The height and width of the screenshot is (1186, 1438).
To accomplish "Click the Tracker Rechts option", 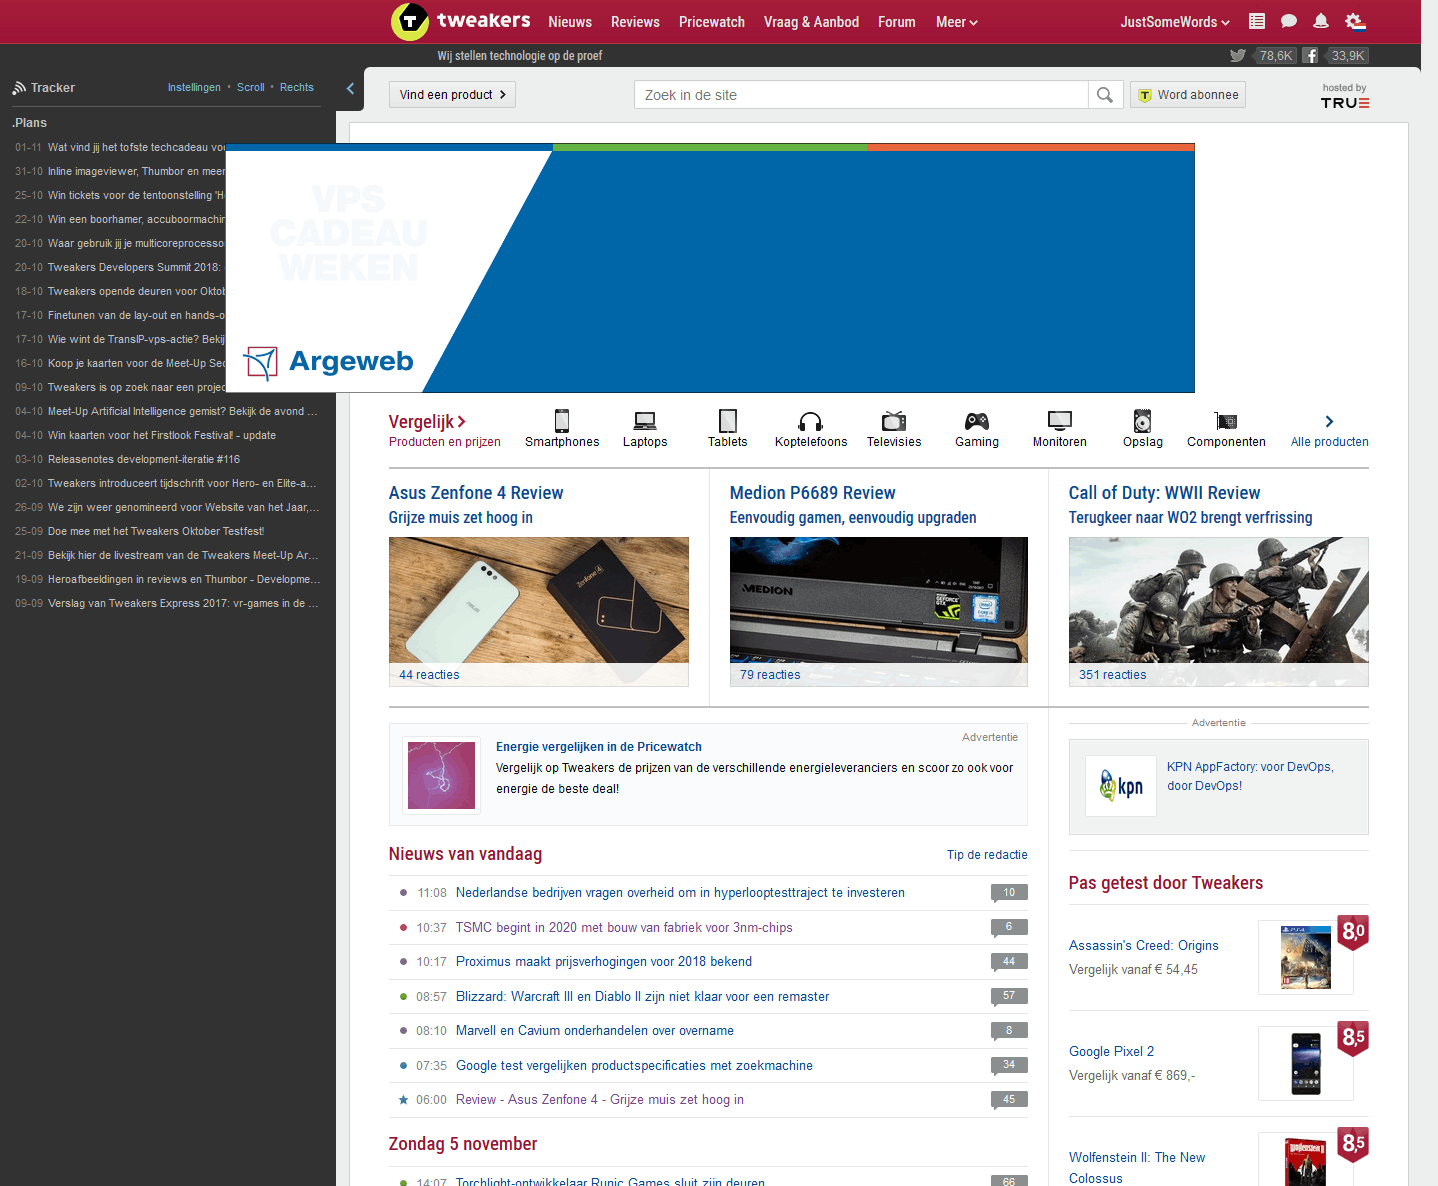I will click(297, 88).
